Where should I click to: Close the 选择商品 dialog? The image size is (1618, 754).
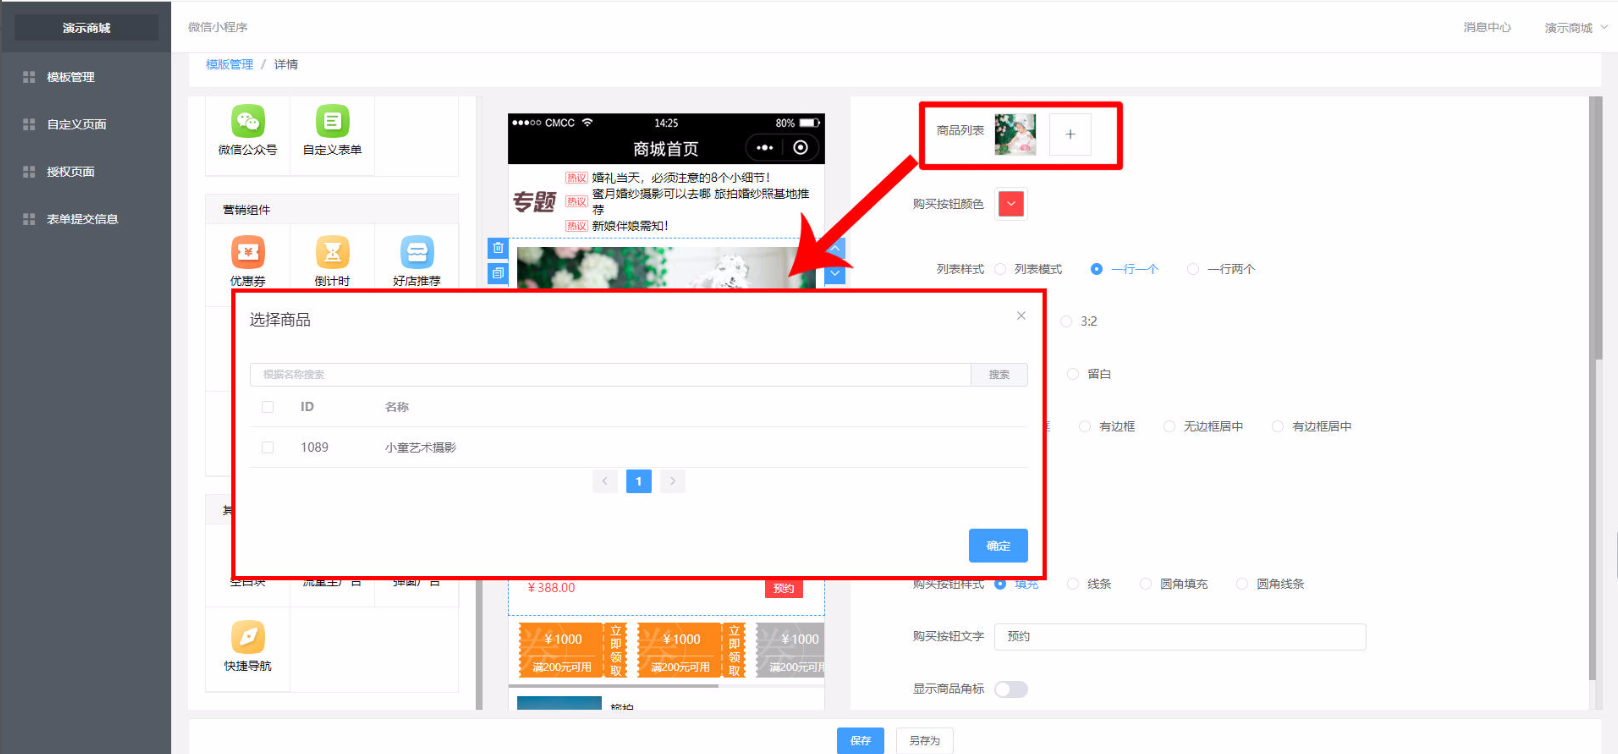tap(1021, 316)
